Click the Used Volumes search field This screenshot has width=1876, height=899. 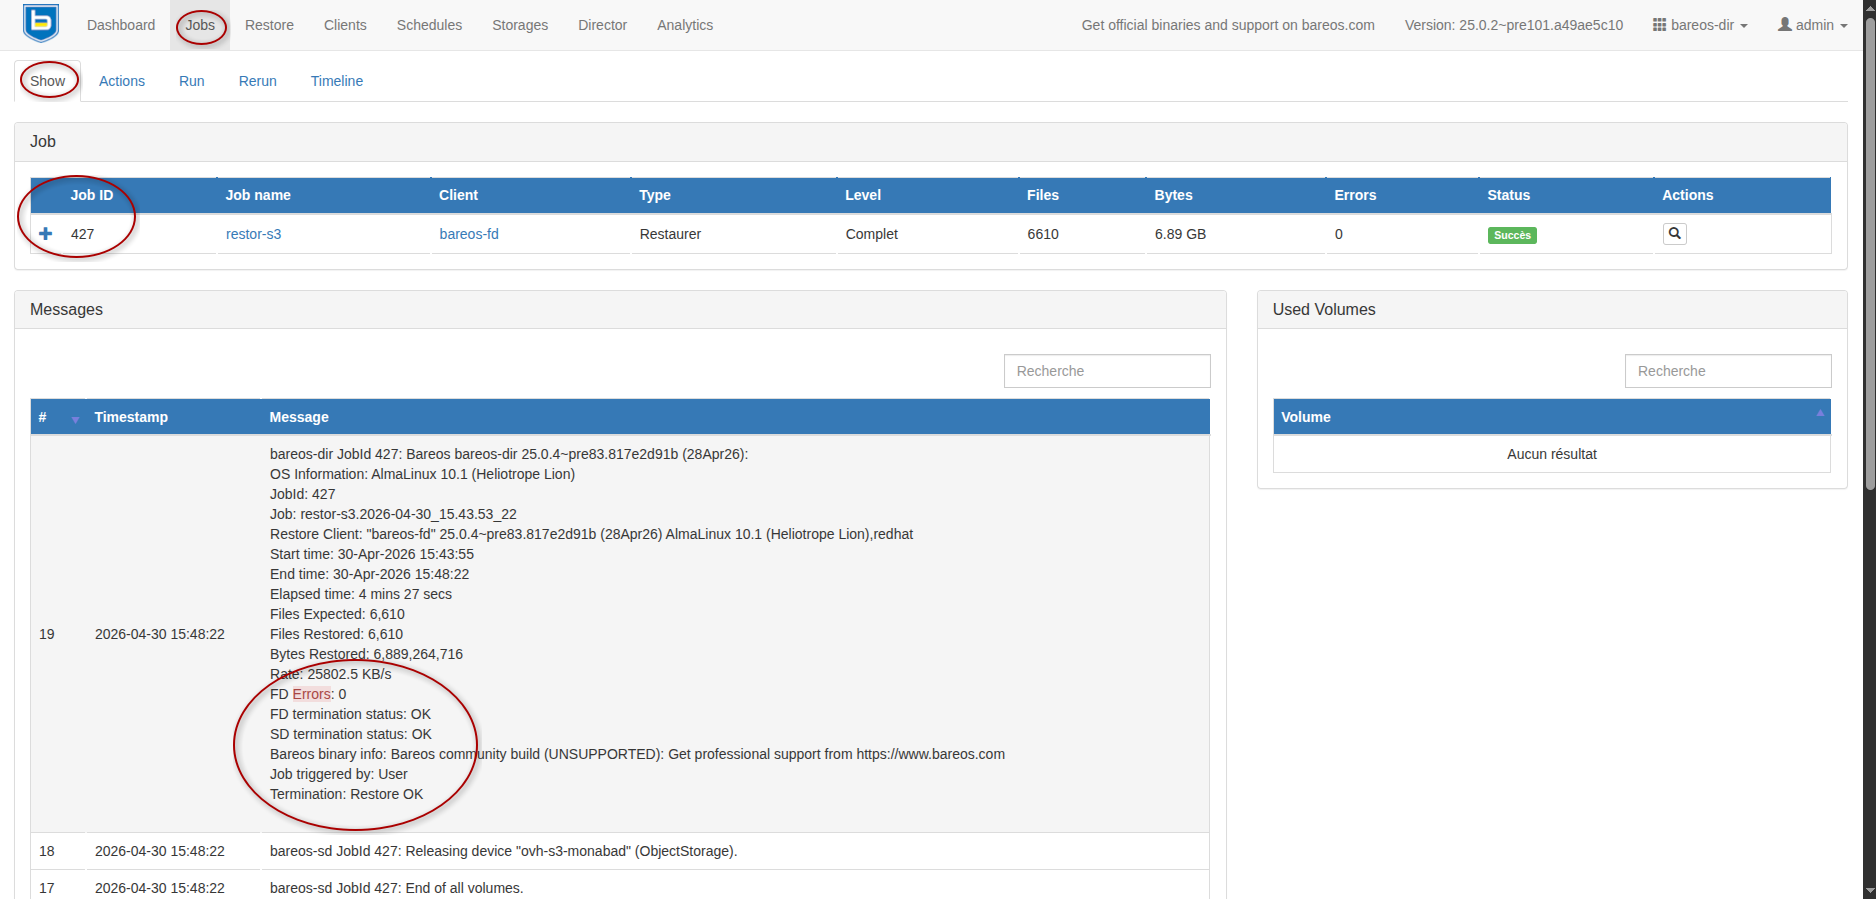(1727, 371)
